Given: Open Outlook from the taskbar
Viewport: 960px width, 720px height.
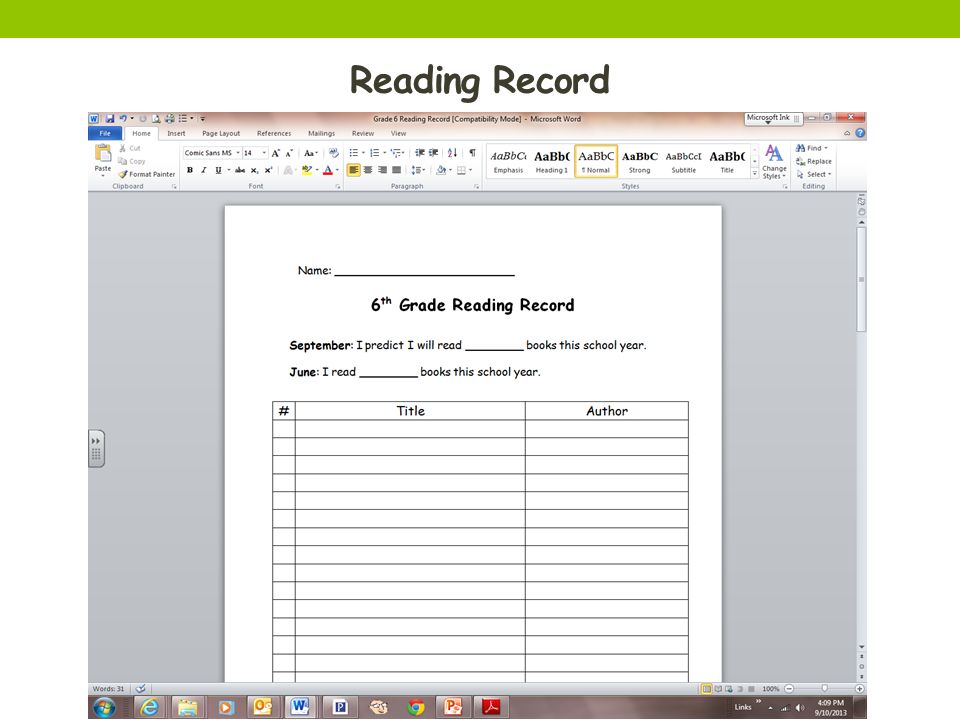Looking at the screenshot, I should click(x=263, y=707).
